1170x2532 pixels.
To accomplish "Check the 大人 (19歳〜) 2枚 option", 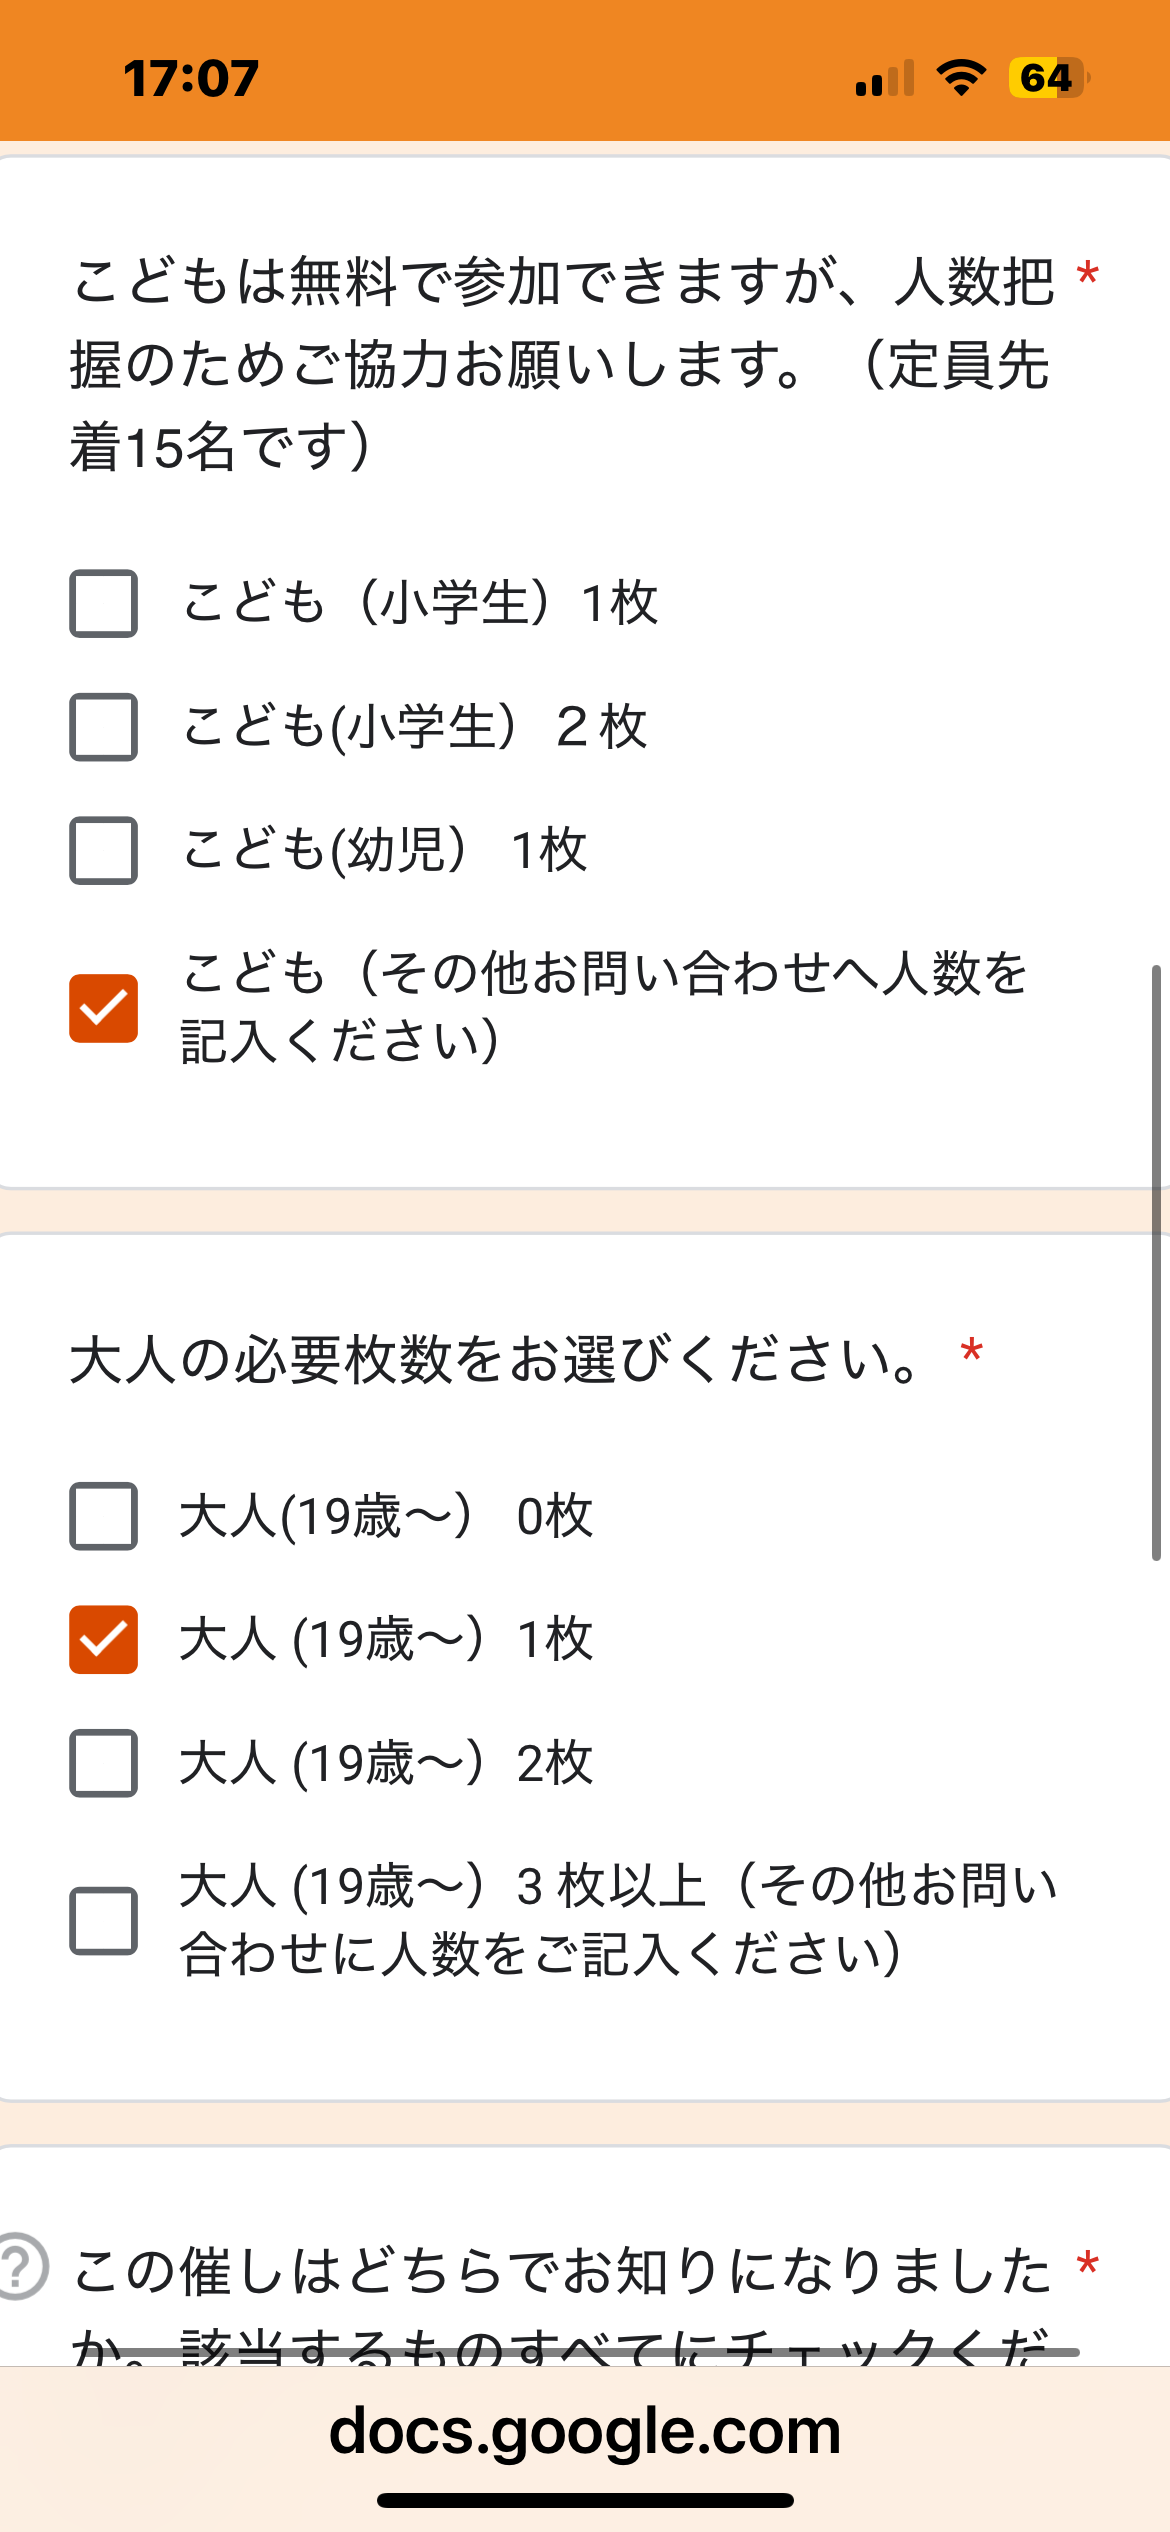I will pos(103,1763).
